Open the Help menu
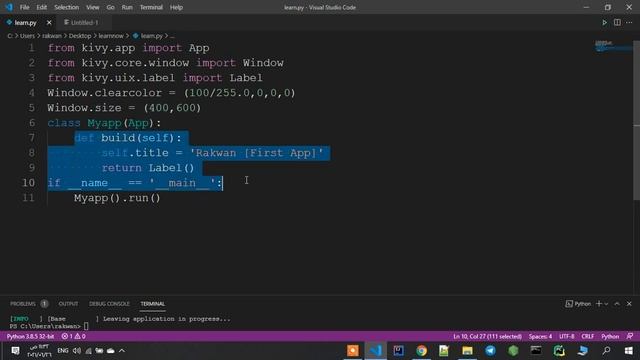Viewport: 640px width, 360px height. tap(176, 7)
